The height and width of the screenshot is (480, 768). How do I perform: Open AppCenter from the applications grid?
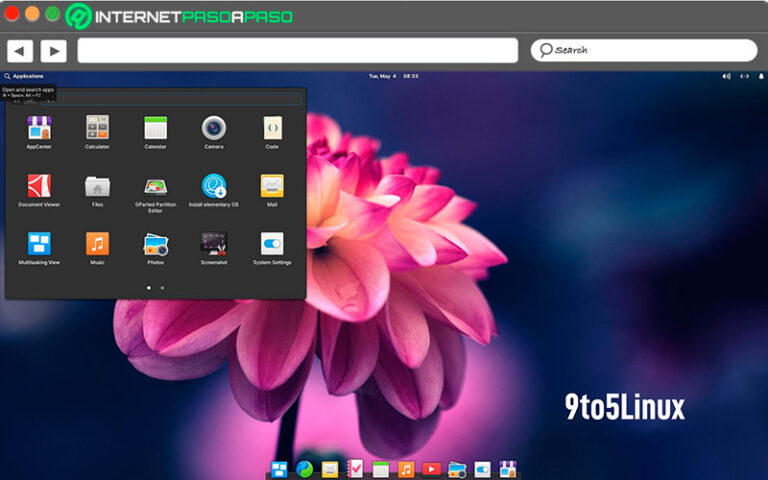click(x=39, y=129)
